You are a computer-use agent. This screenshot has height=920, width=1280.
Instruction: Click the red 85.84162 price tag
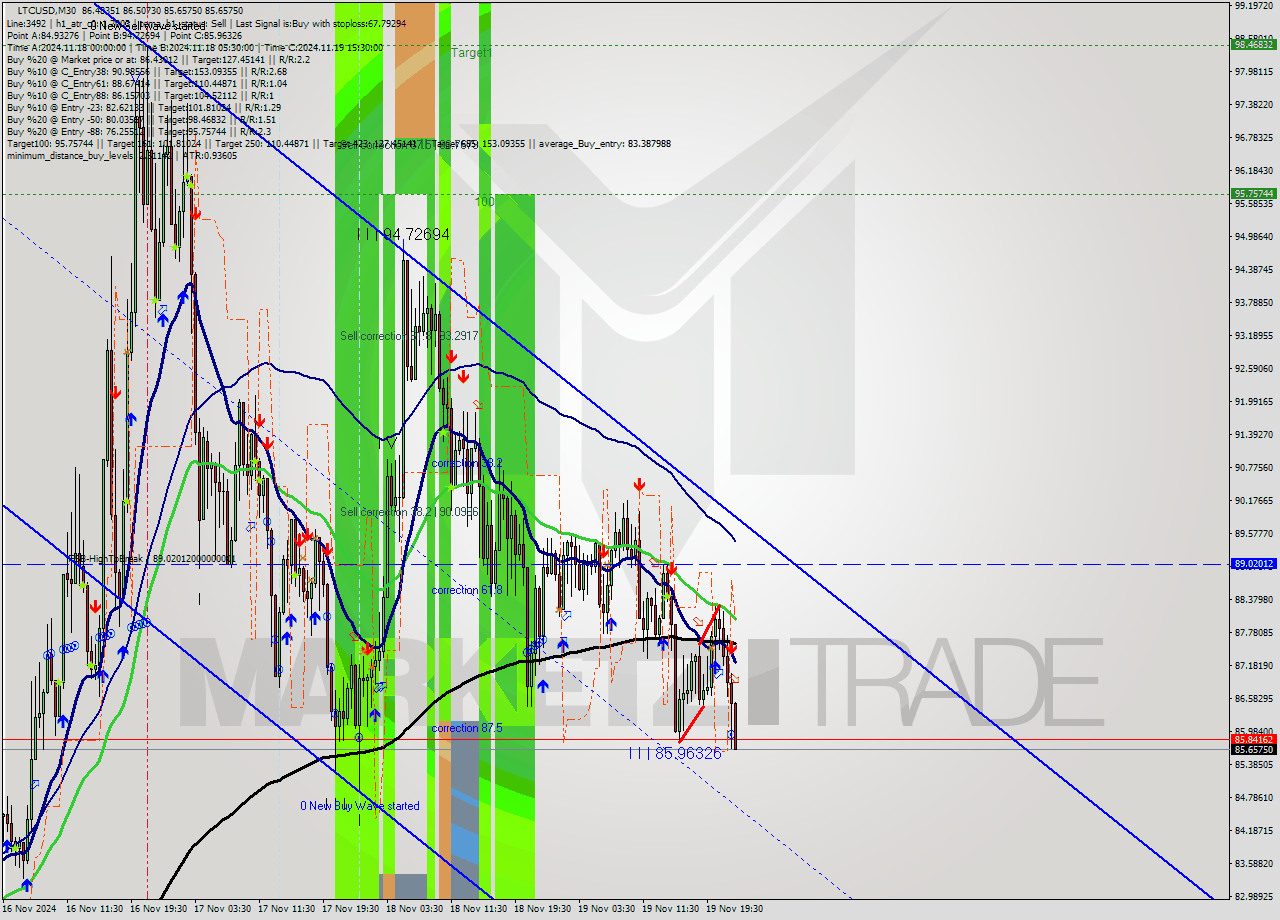(1254, 739)
